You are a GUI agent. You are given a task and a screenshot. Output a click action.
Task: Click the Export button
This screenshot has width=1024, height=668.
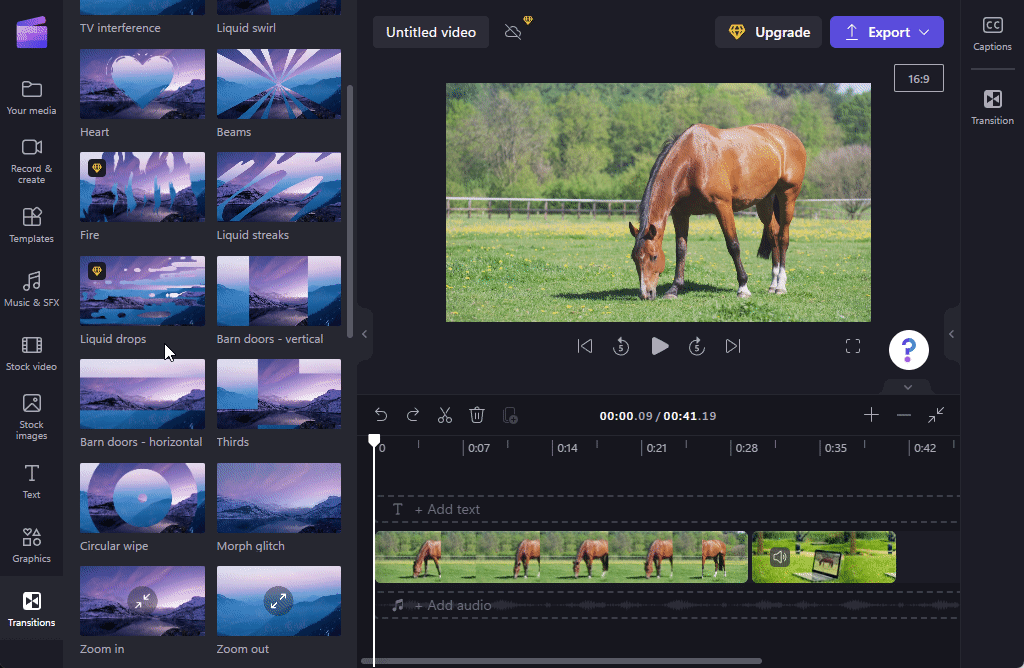coord(887,31)
